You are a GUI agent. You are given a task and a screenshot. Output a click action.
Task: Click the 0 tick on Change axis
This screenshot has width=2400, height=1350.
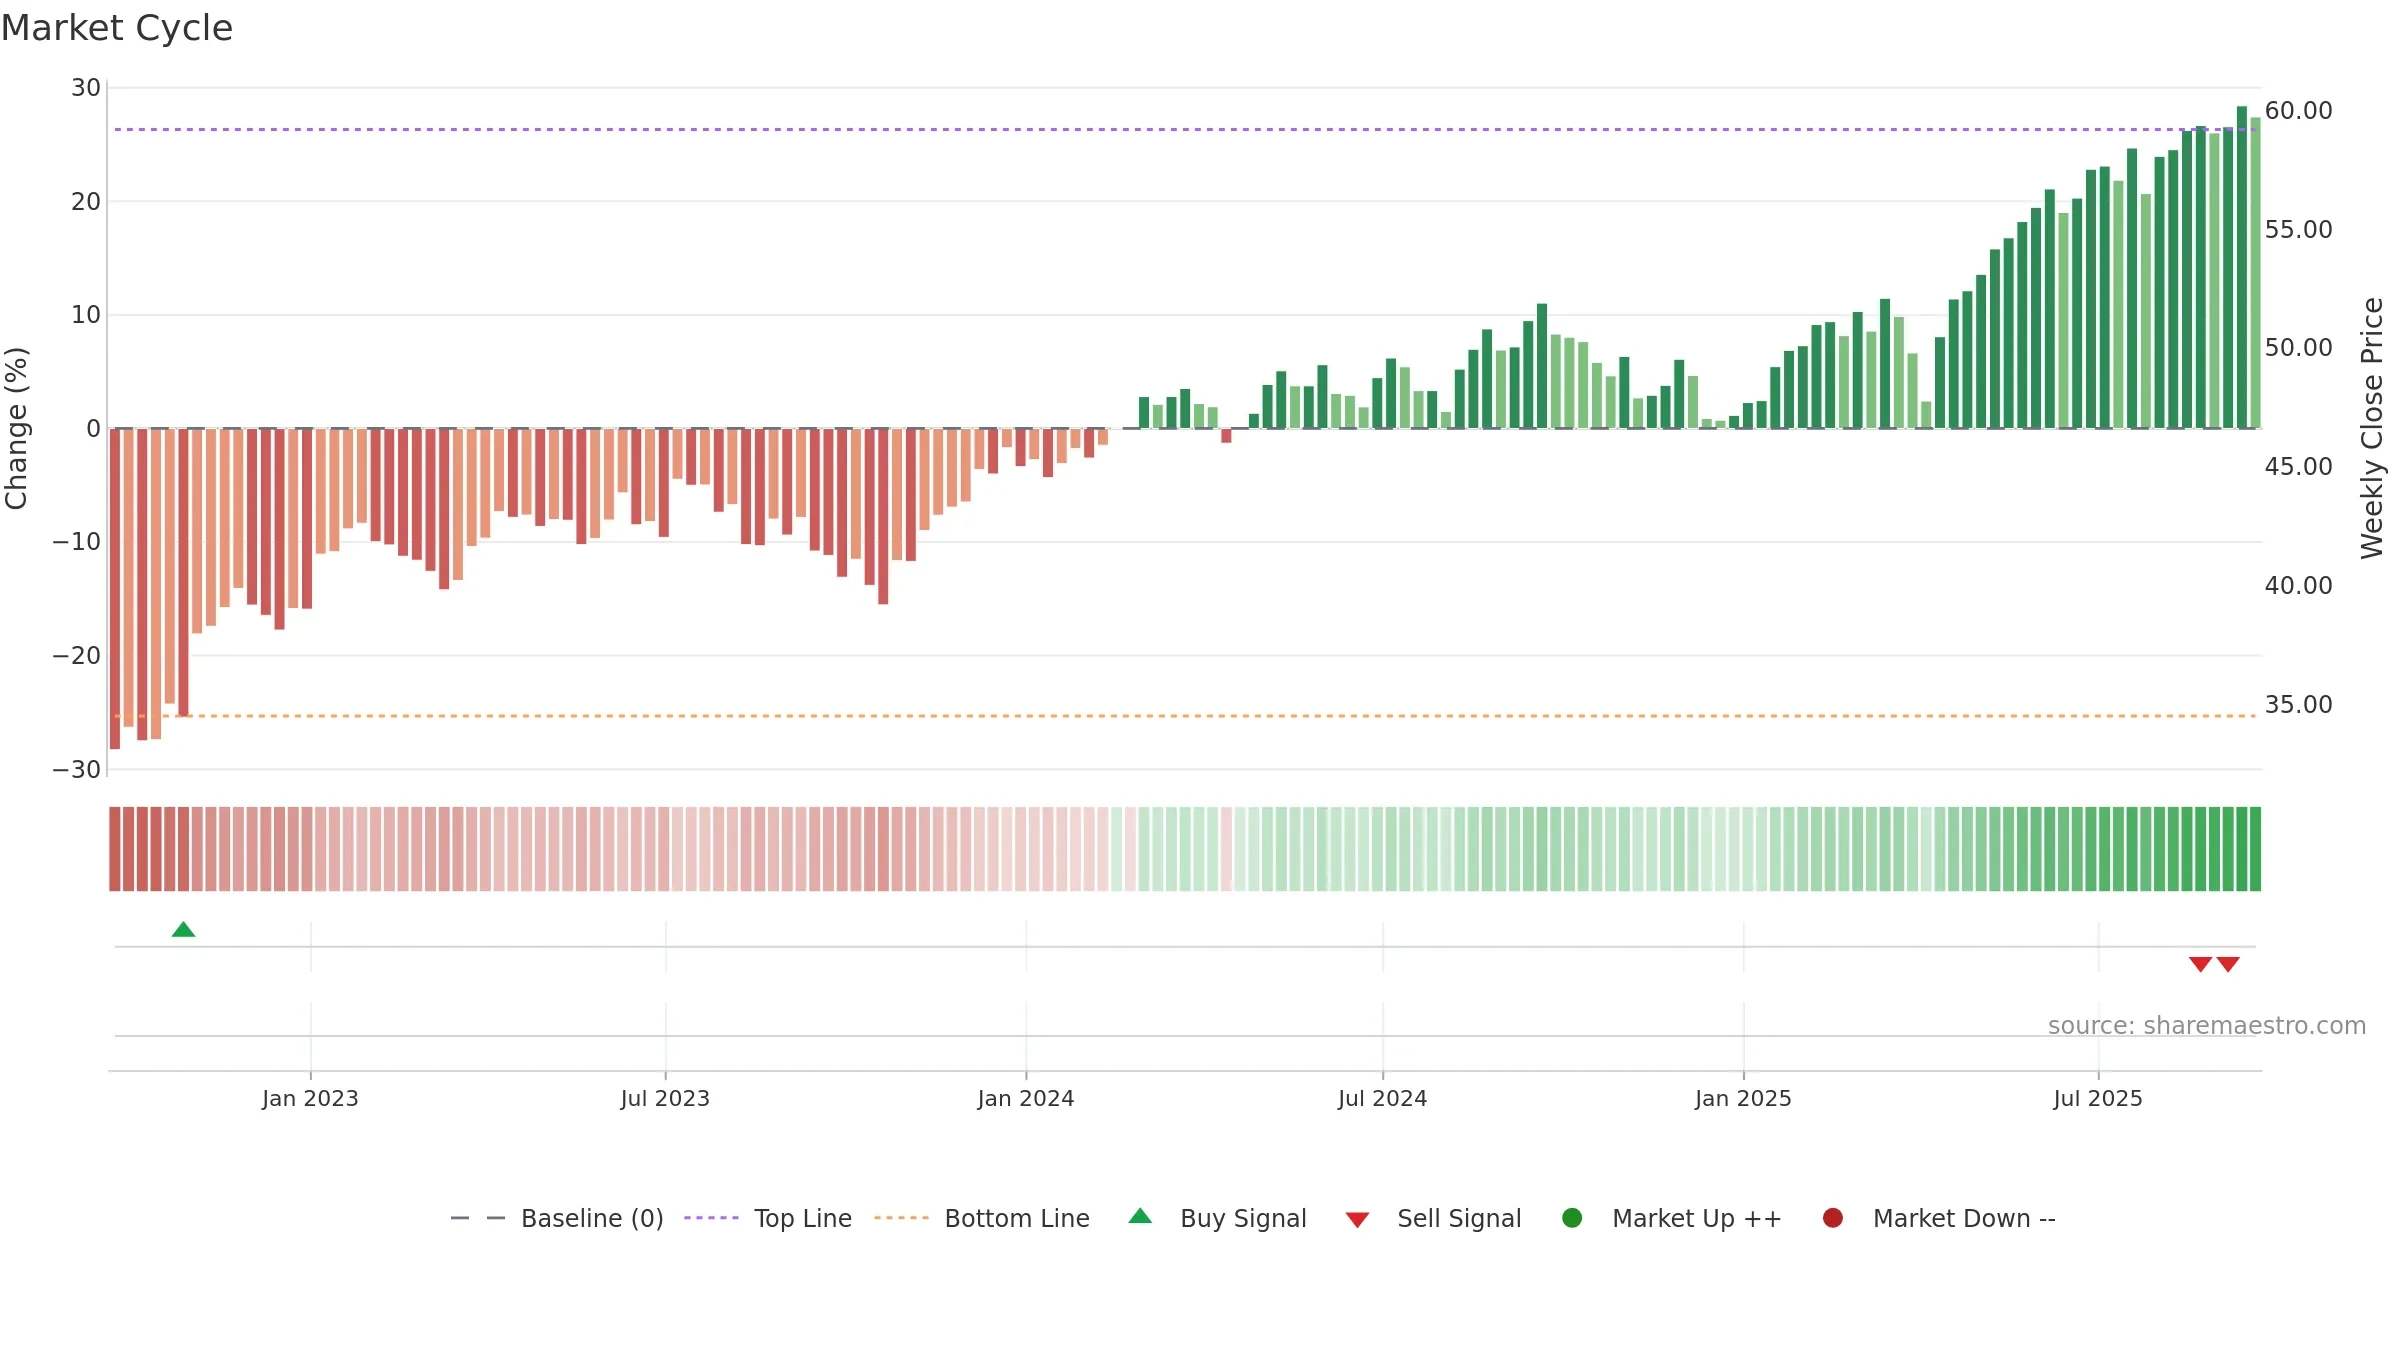point(93,428)
